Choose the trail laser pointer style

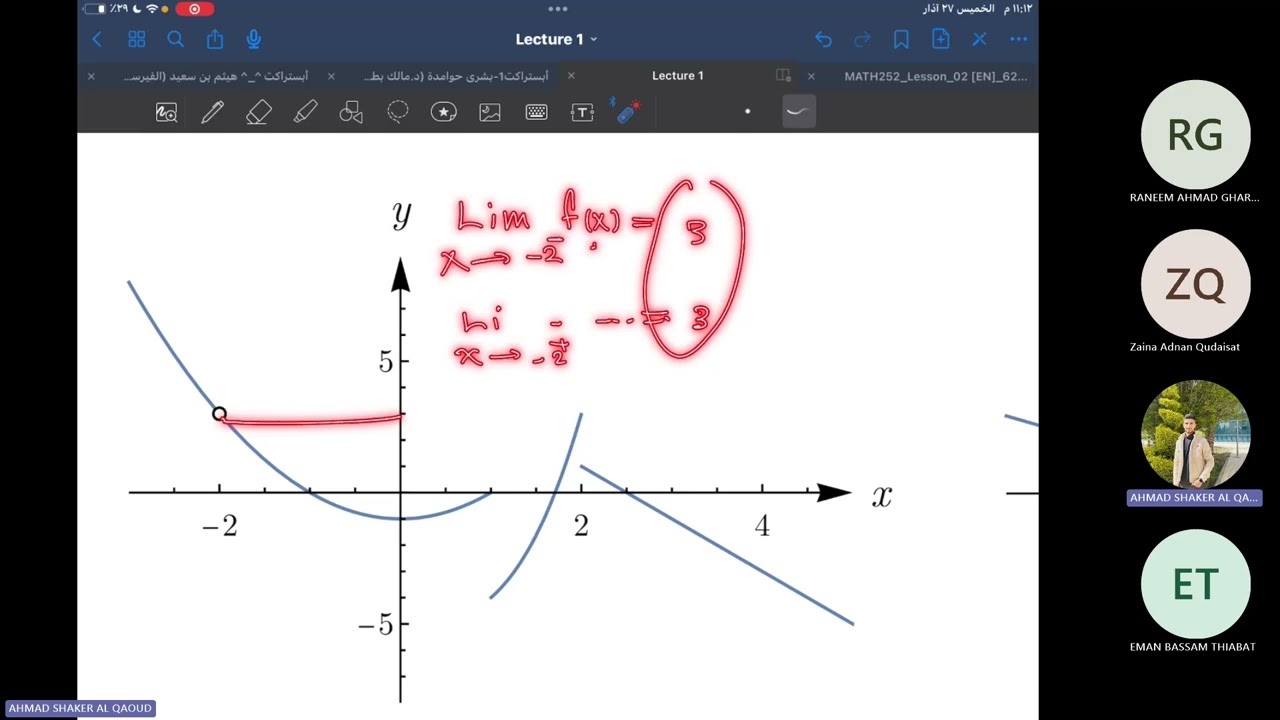798,112
